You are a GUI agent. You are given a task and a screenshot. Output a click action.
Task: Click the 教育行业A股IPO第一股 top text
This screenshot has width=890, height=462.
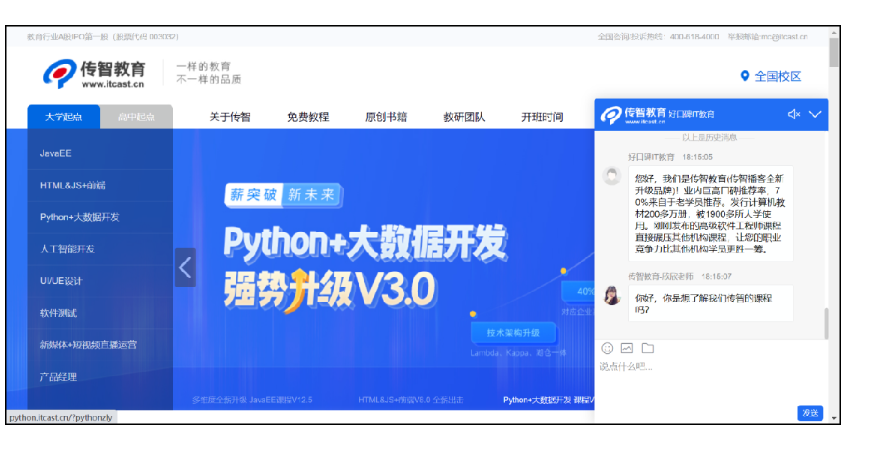click(103, 37)
